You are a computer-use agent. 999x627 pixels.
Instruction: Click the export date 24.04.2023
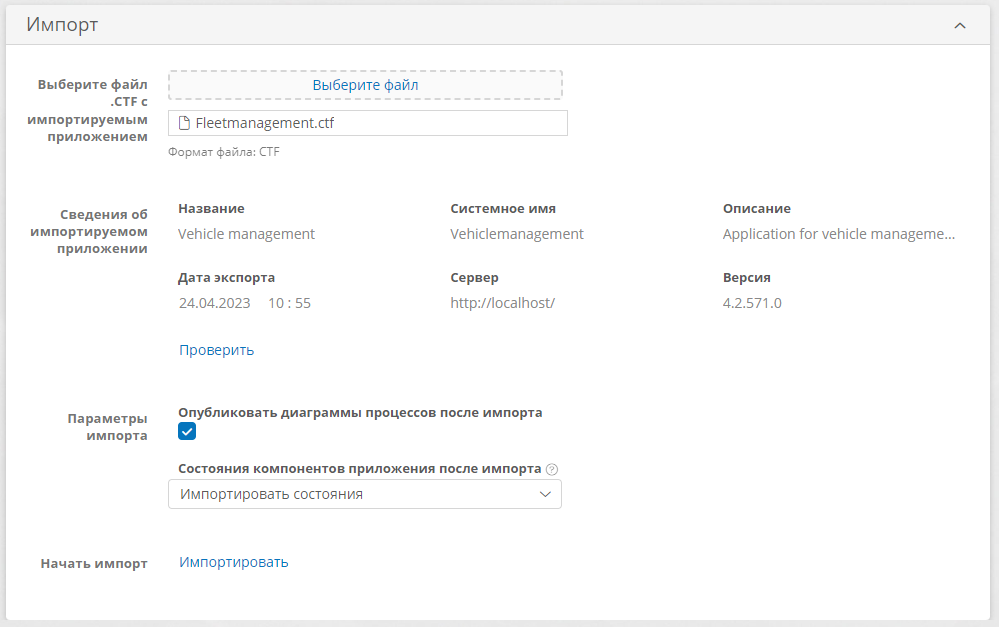click(x=215, y=303)
